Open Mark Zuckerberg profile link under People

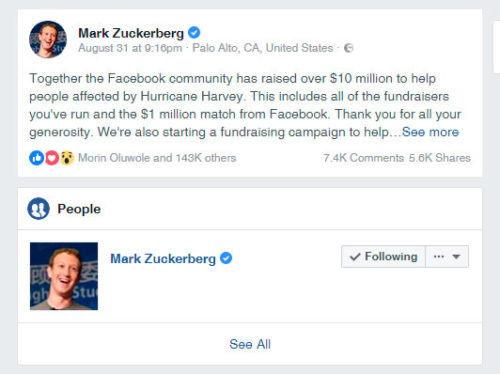click(x=163, y=258)
